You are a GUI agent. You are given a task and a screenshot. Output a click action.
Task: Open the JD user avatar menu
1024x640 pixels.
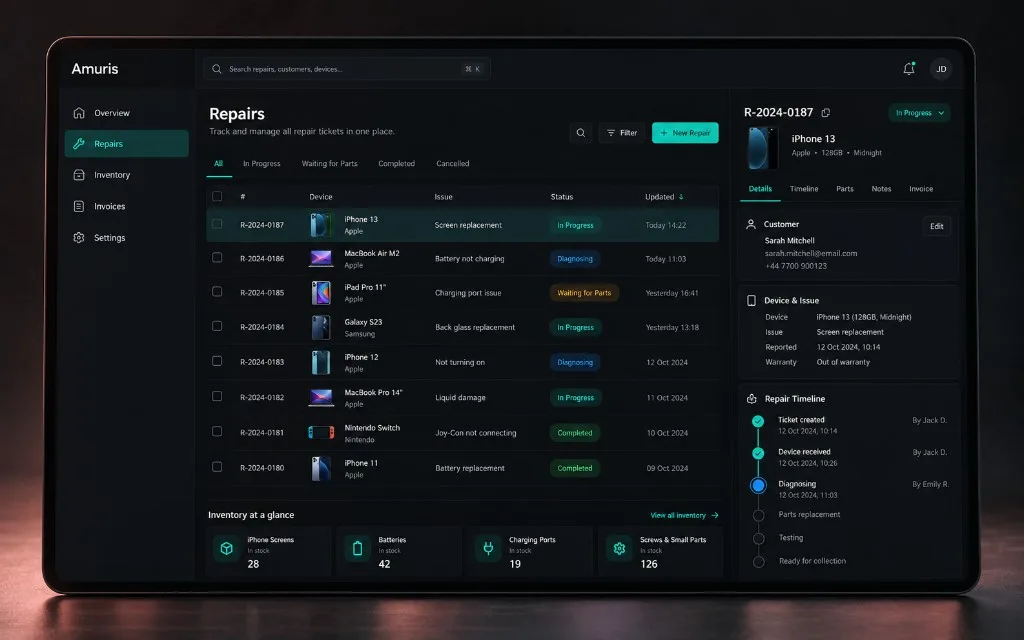pos(941,69)
